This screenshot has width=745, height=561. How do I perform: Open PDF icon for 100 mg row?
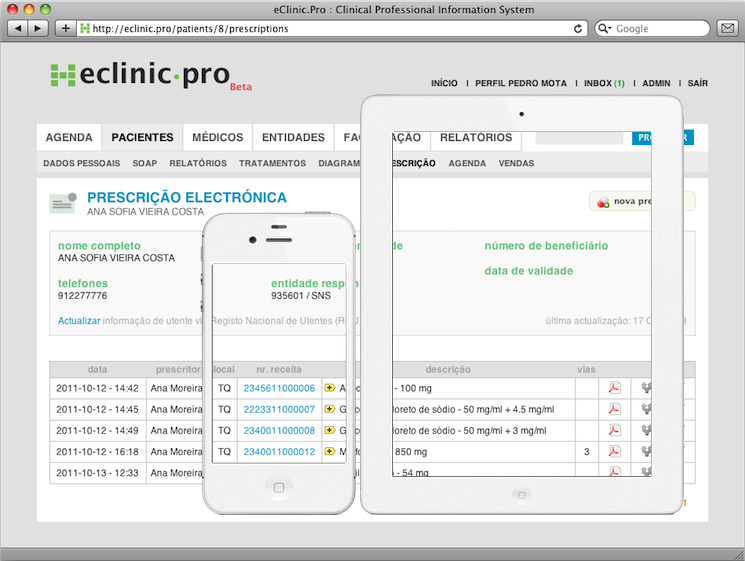coord(614,388)
